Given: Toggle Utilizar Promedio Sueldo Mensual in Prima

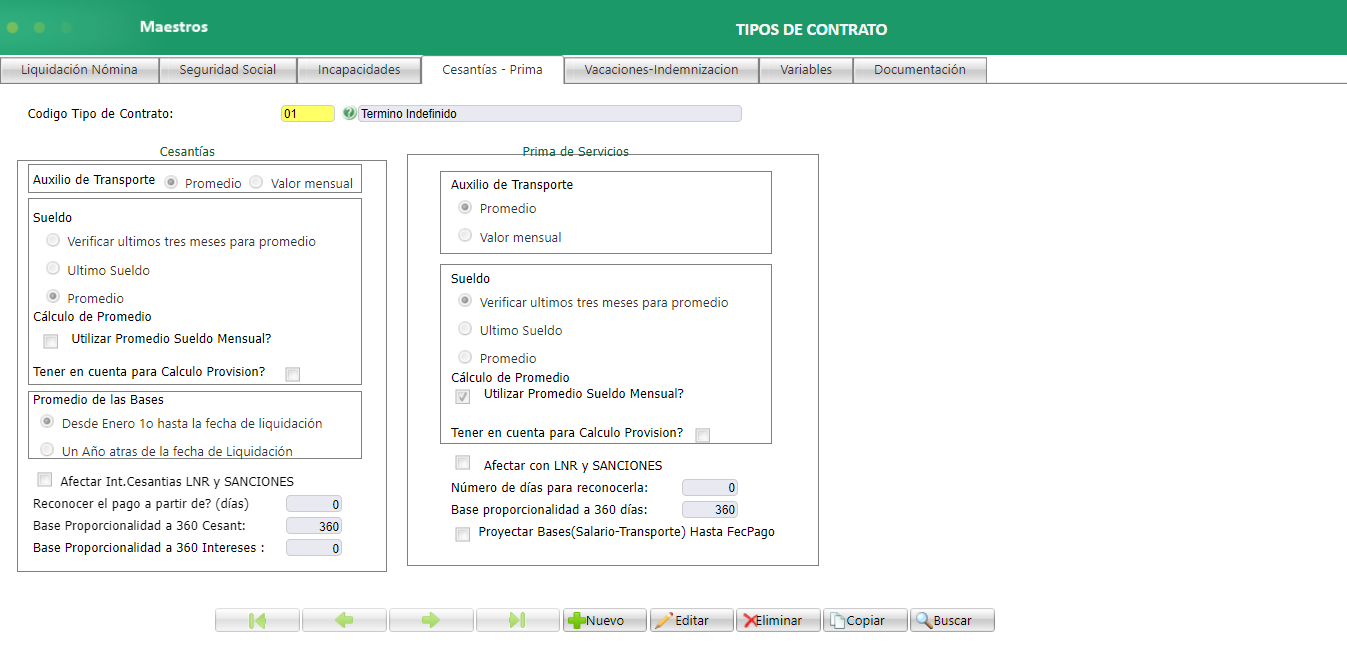Looking at the screenshot, I should 463,397.
